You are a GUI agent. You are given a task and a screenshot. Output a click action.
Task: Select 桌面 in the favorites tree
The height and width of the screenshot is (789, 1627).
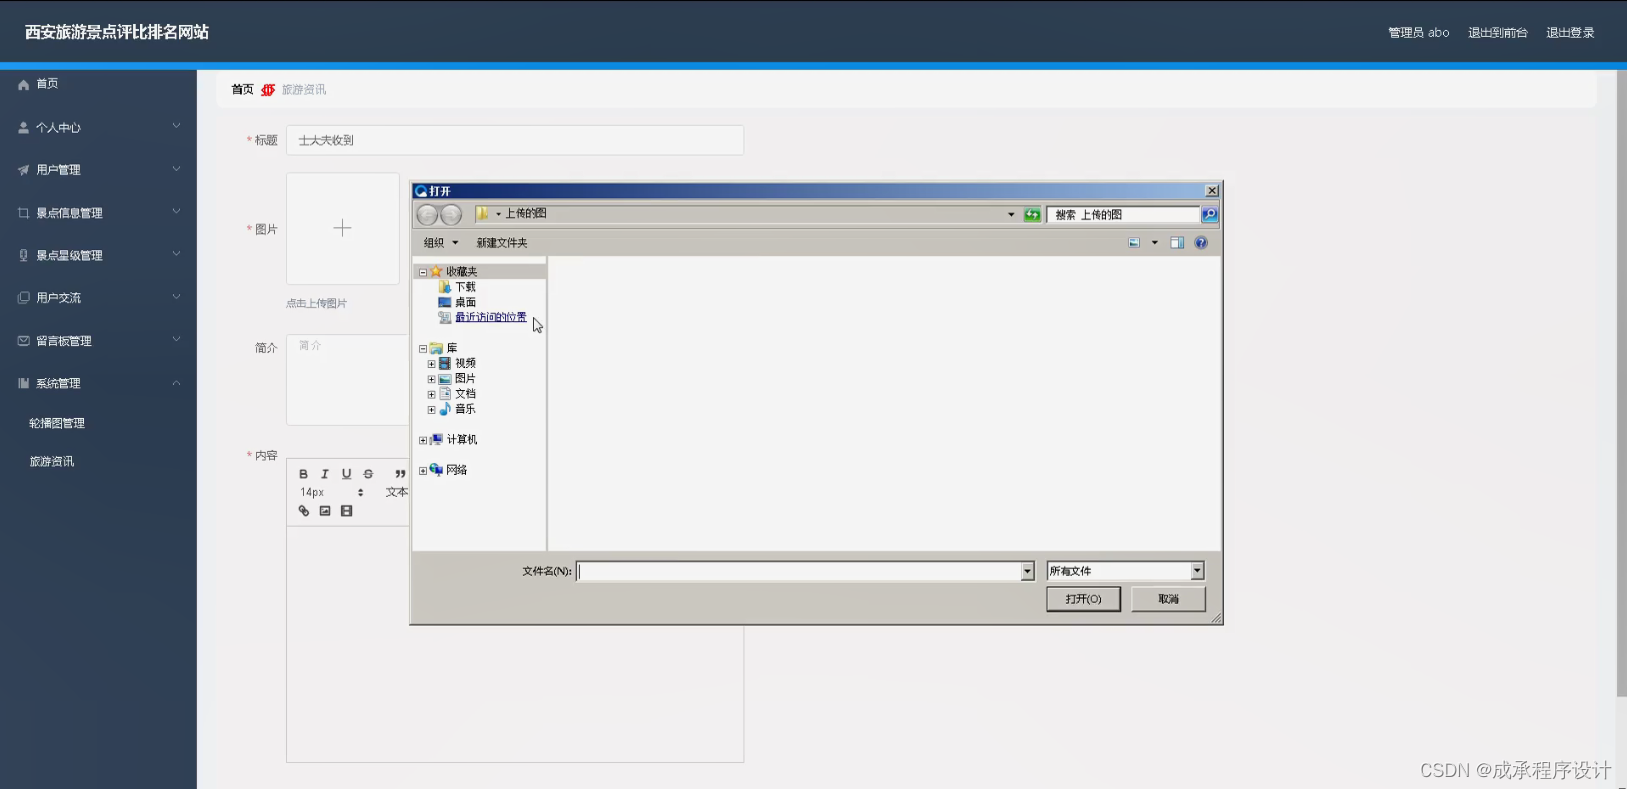pos(465,302)
